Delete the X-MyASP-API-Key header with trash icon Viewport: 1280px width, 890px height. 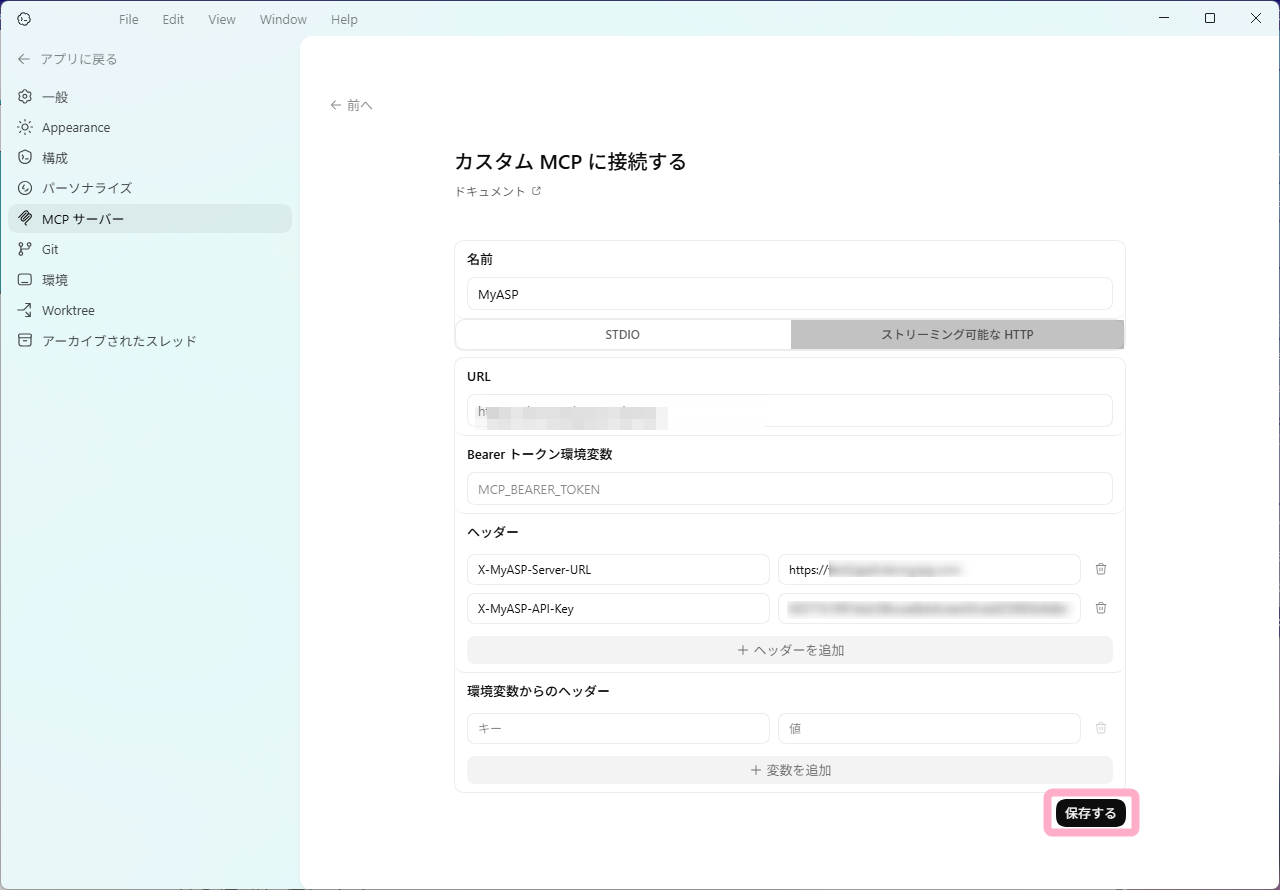(x=1101, y=608)
